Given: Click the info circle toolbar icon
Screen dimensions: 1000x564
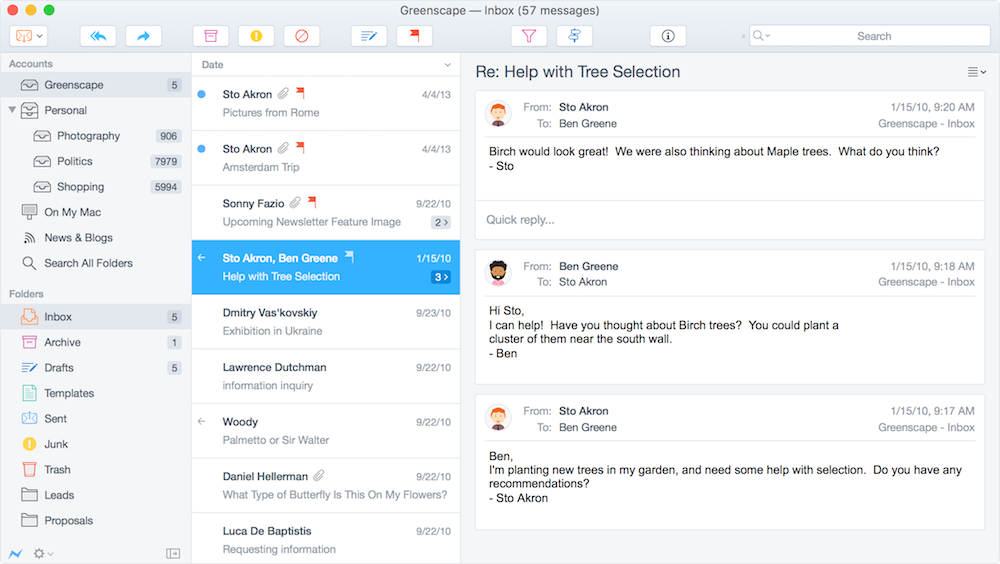Looking at the screenshot, I should [668, 36].
